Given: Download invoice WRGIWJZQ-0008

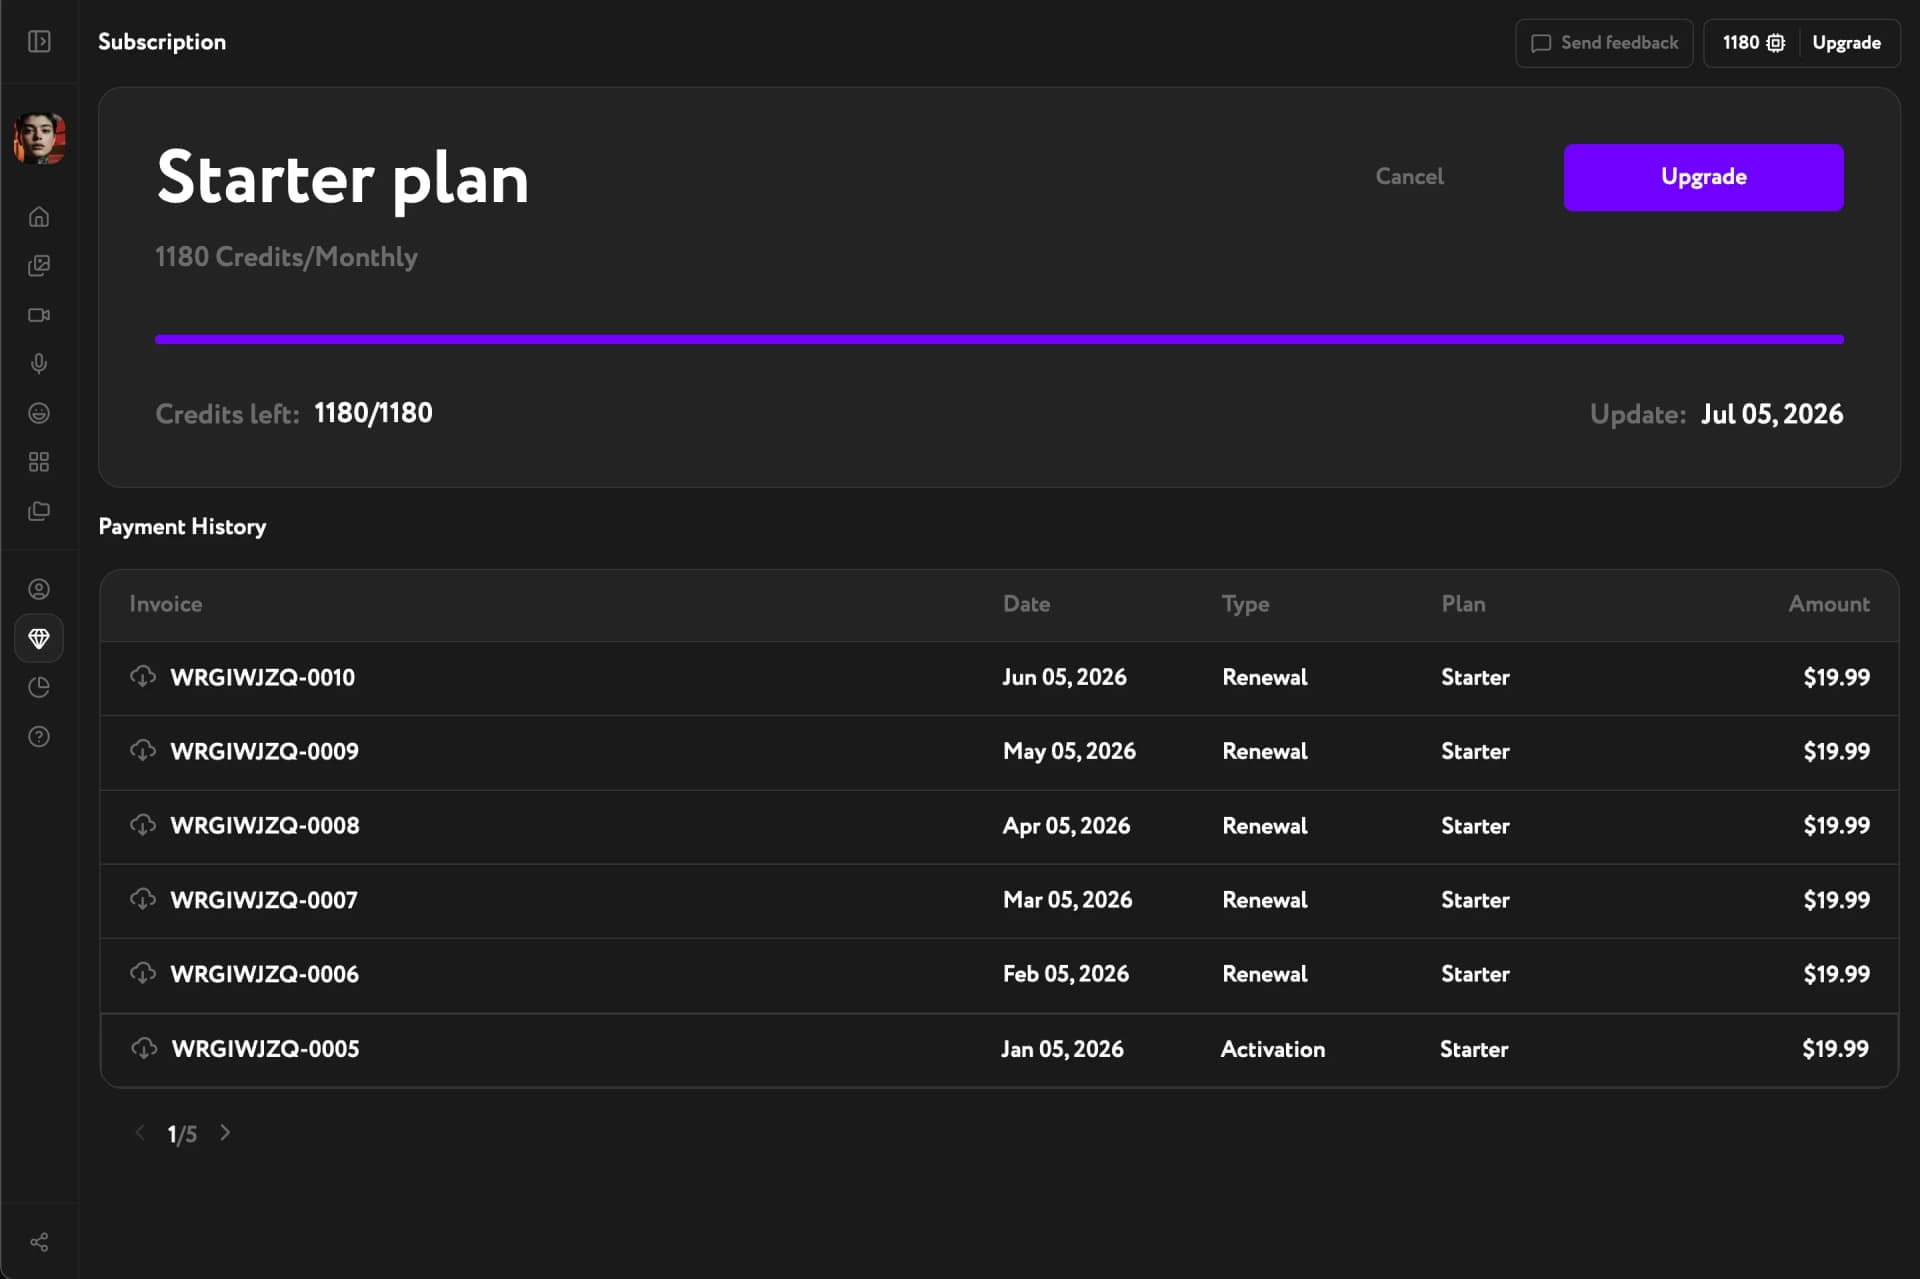Looking at the screenshot, I should point(143,825).
